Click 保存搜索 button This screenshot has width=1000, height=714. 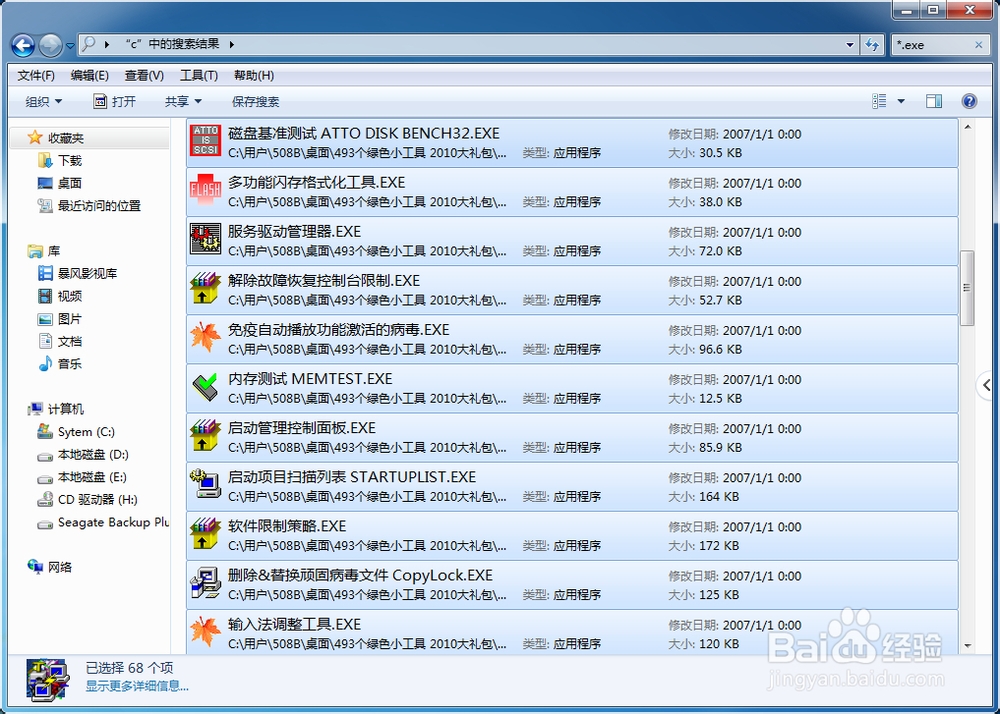click(256, 101)
